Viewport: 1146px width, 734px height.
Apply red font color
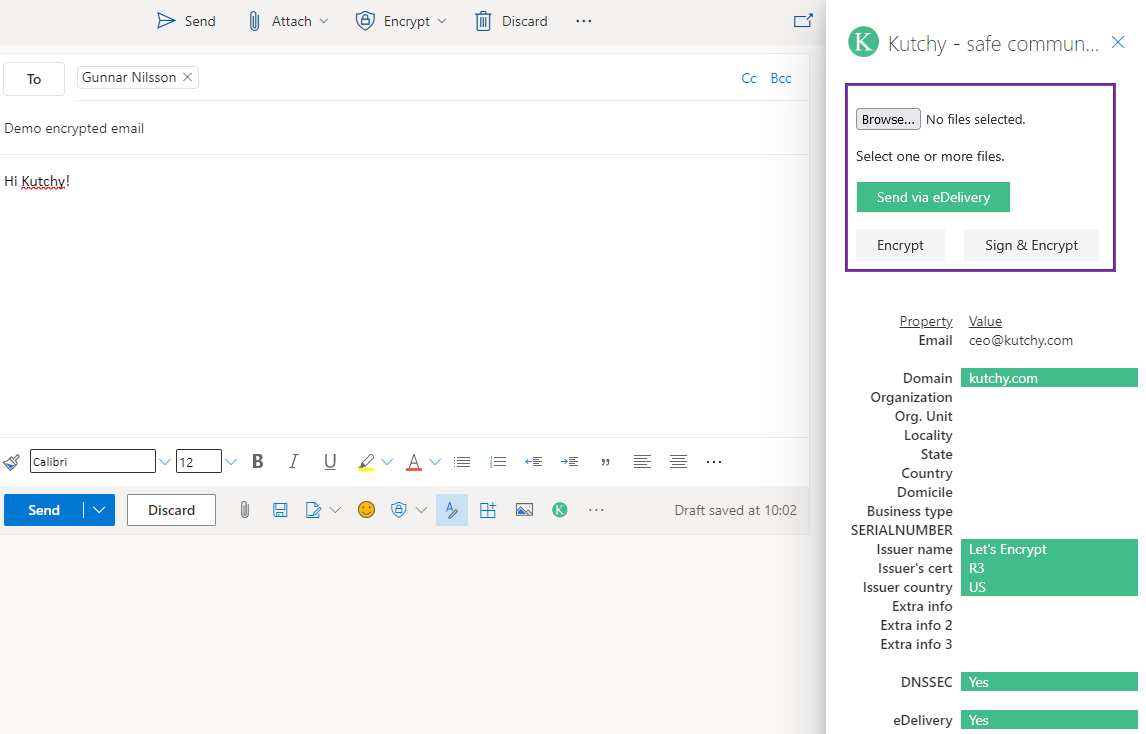click(414, 461)
